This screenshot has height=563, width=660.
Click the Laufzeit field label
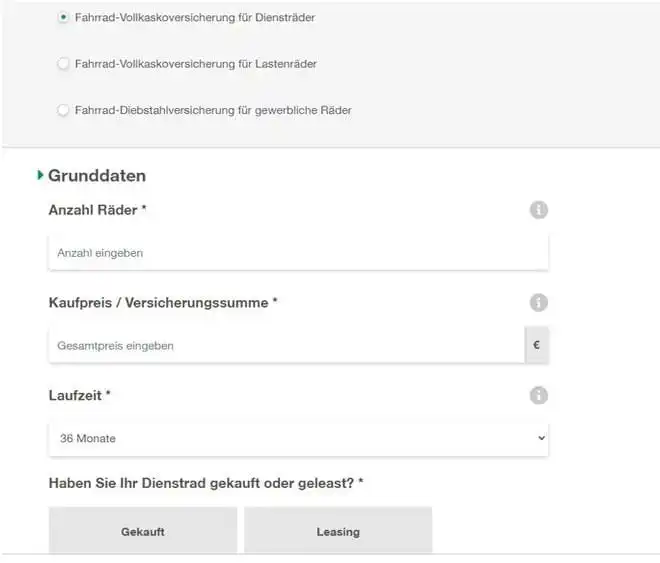[x=79, y=396]
